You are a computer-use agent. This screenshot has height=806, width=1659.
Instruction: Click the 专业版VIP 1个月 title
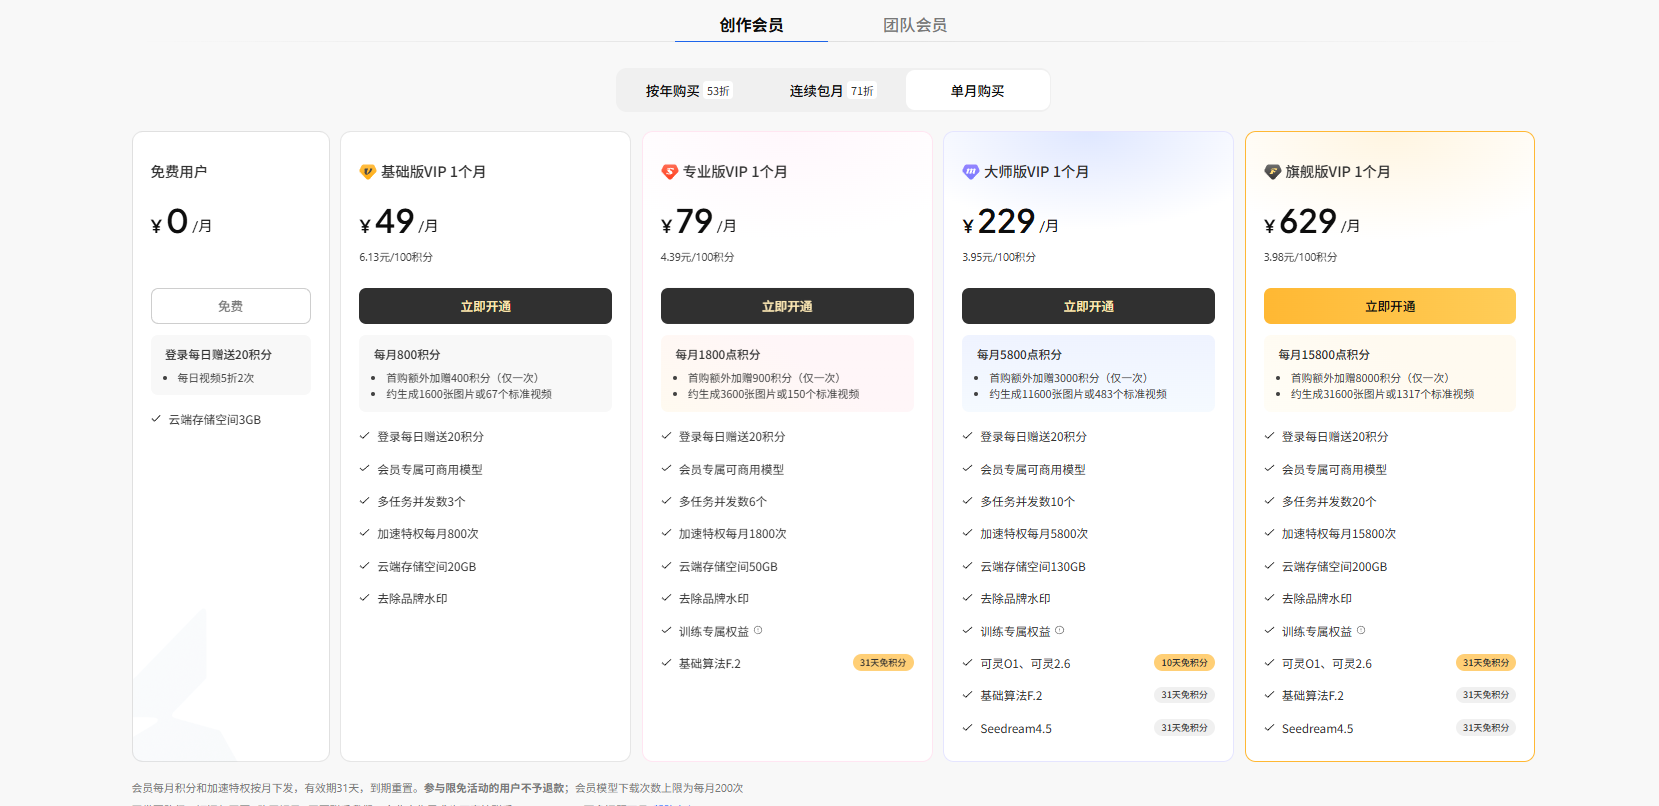point(735,172)
